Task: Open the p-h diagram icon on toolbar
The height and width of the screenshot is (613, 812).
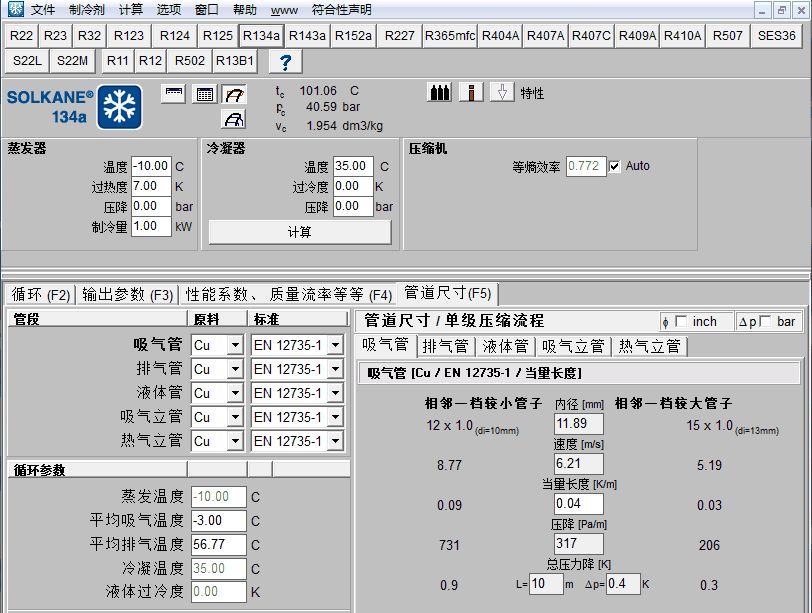Action: coord(236,93)
